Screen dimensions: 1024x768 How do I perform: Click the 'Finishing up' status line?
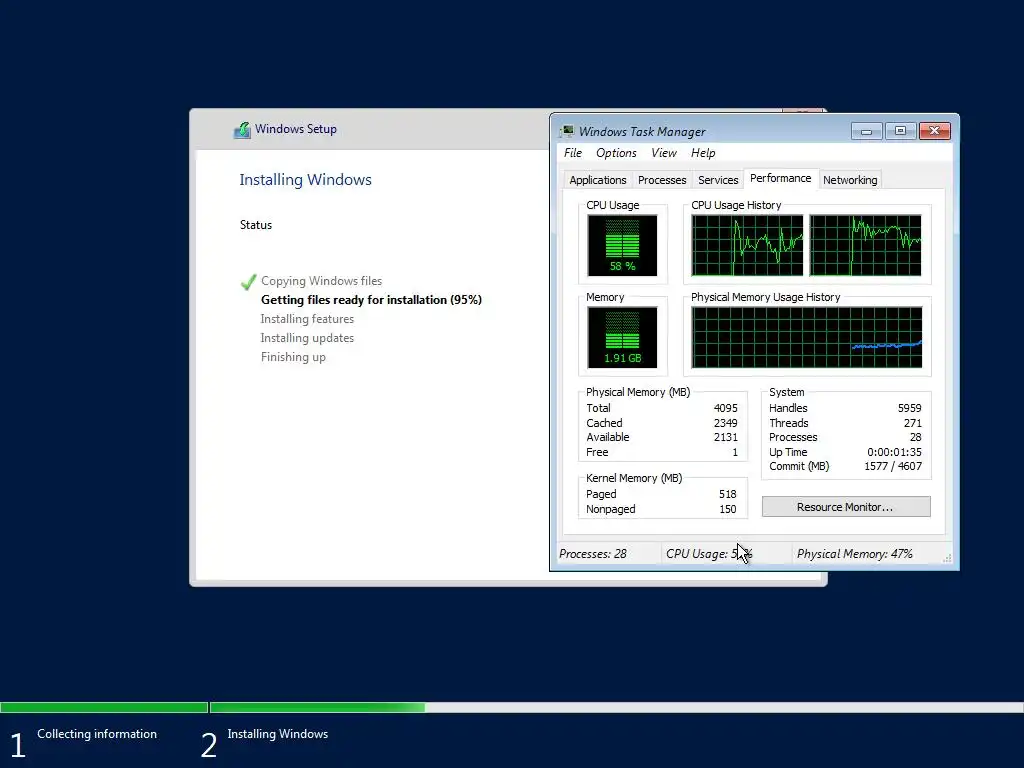point(293,357)
